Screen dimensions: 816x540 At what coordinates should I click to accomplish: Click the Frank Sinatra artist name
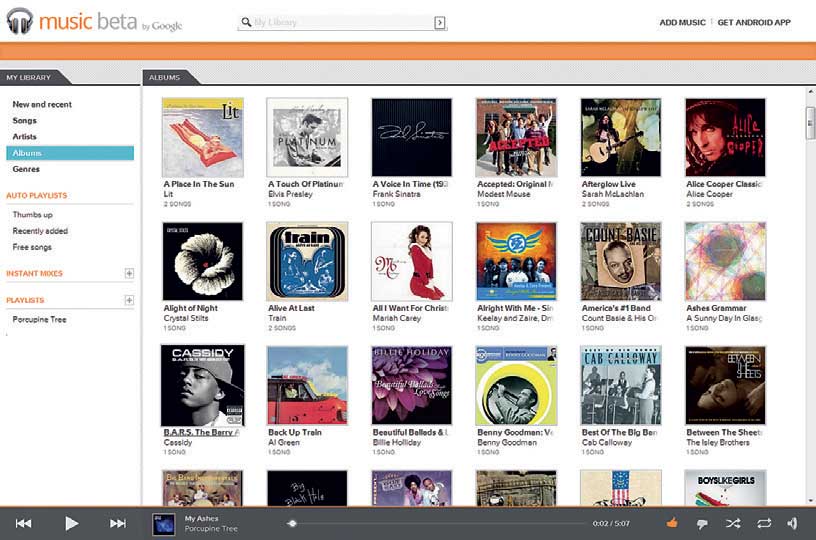[396, 194]
